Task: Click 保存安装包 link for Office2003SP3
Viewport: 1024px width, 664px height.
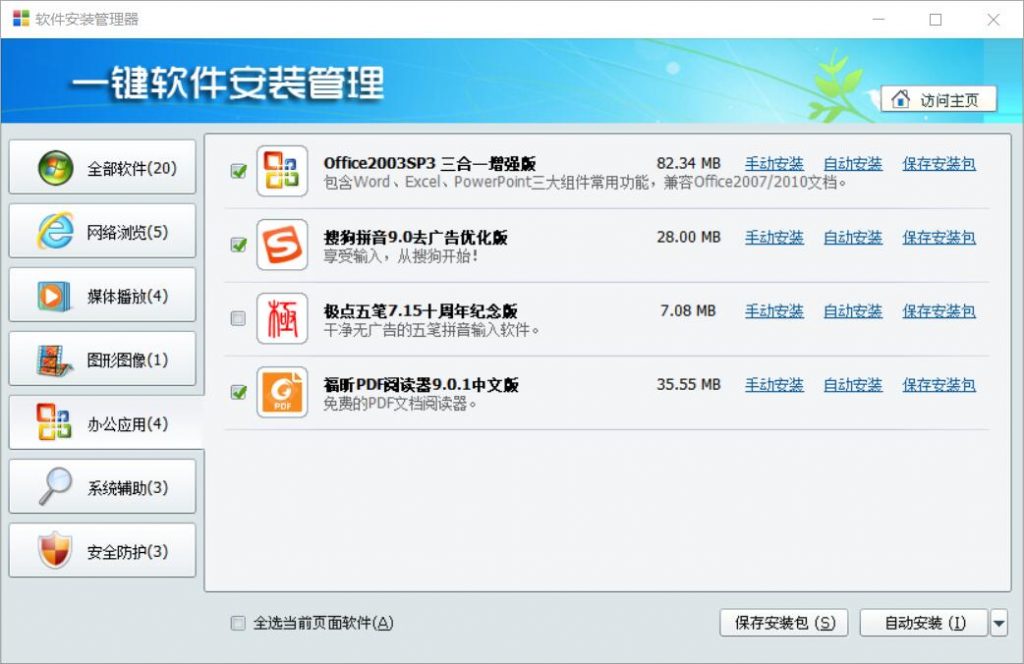Action: (939, 164)
